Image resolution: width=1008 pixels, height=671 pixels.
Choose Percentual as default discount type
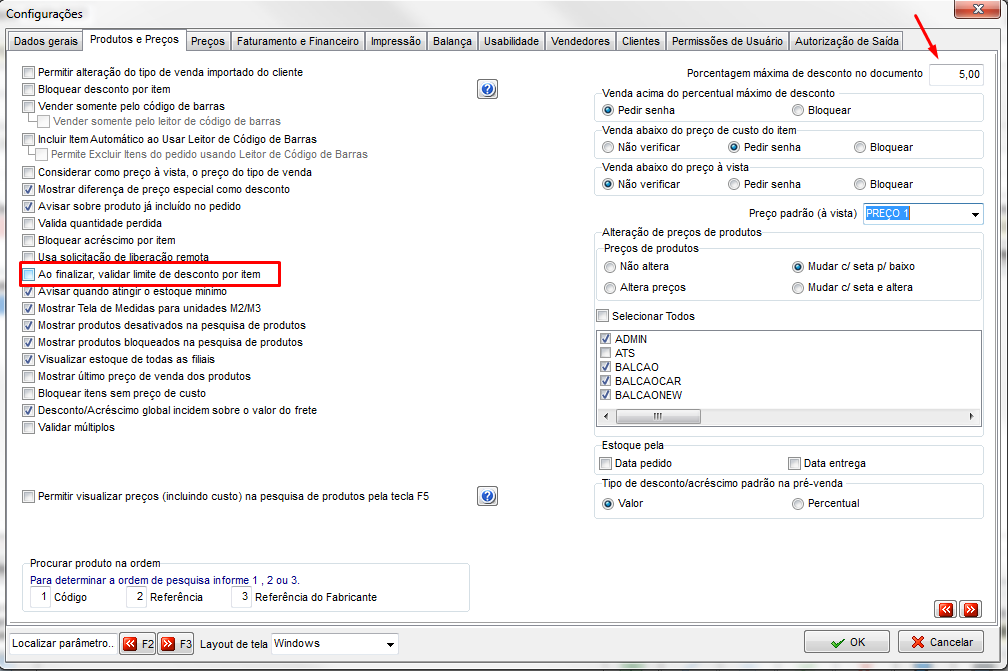798,504
